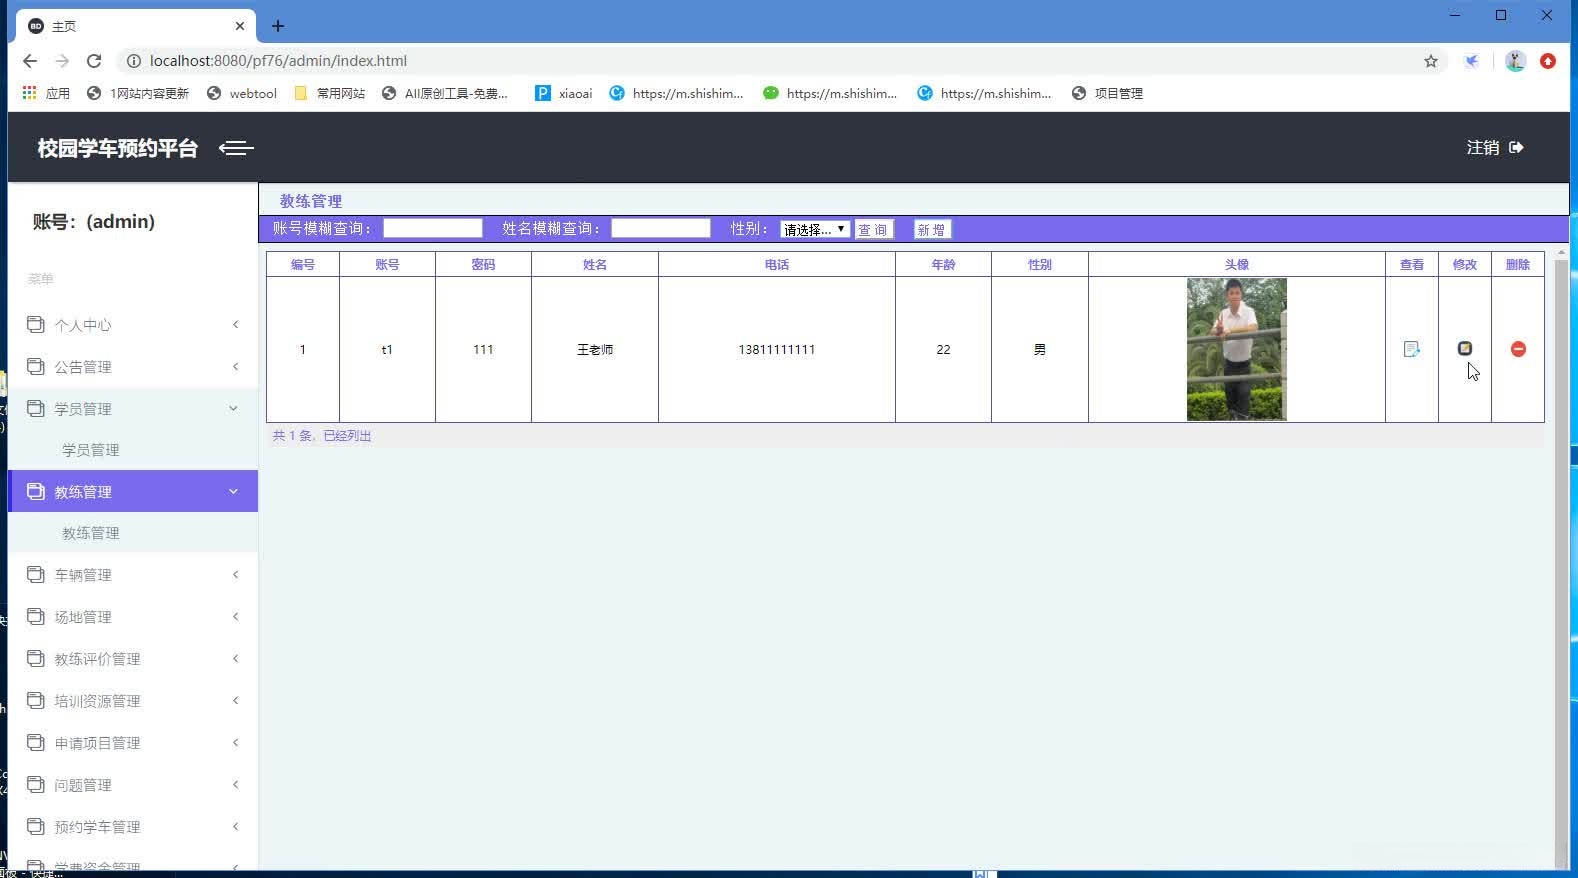Delete the 王老师 coach record
The height and width of the screenshot is (878, 1578).
click(1518, 349)
